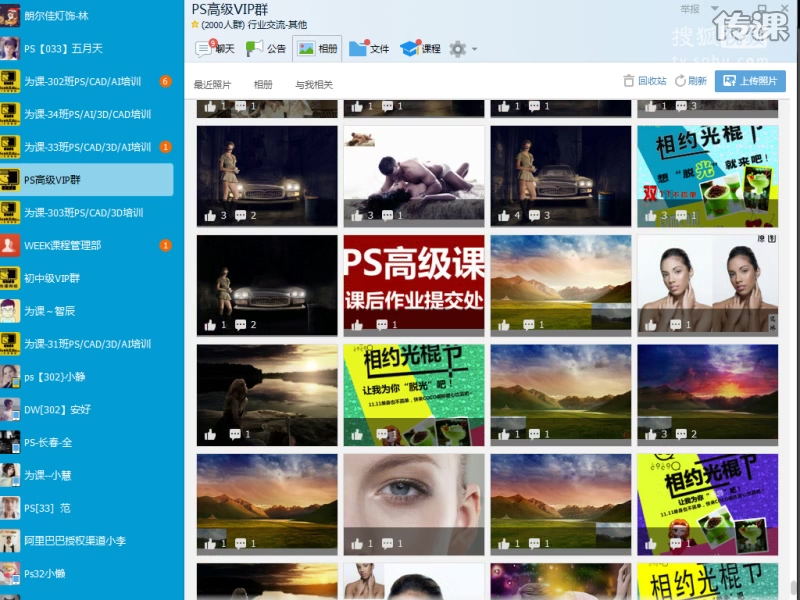Viewport: 800px width, 600px height.
Task: Click avatar of 为课-34班PS/AI/3D/CAD培训
Action: tap(10, 114)
